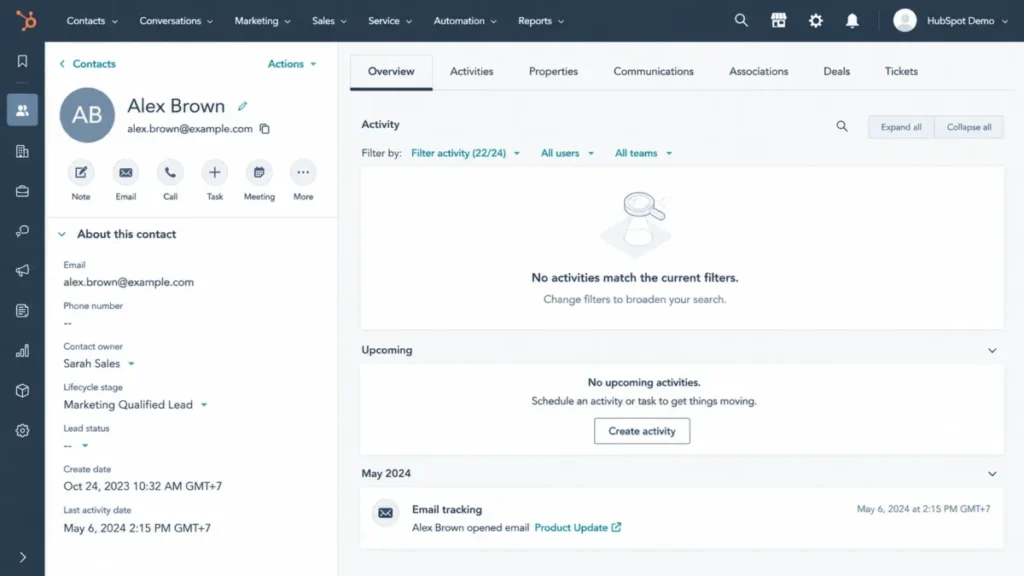This screenshot has height=576, width=1024.
Task: Switch to the Properties tab
Action: click(553, 71)
